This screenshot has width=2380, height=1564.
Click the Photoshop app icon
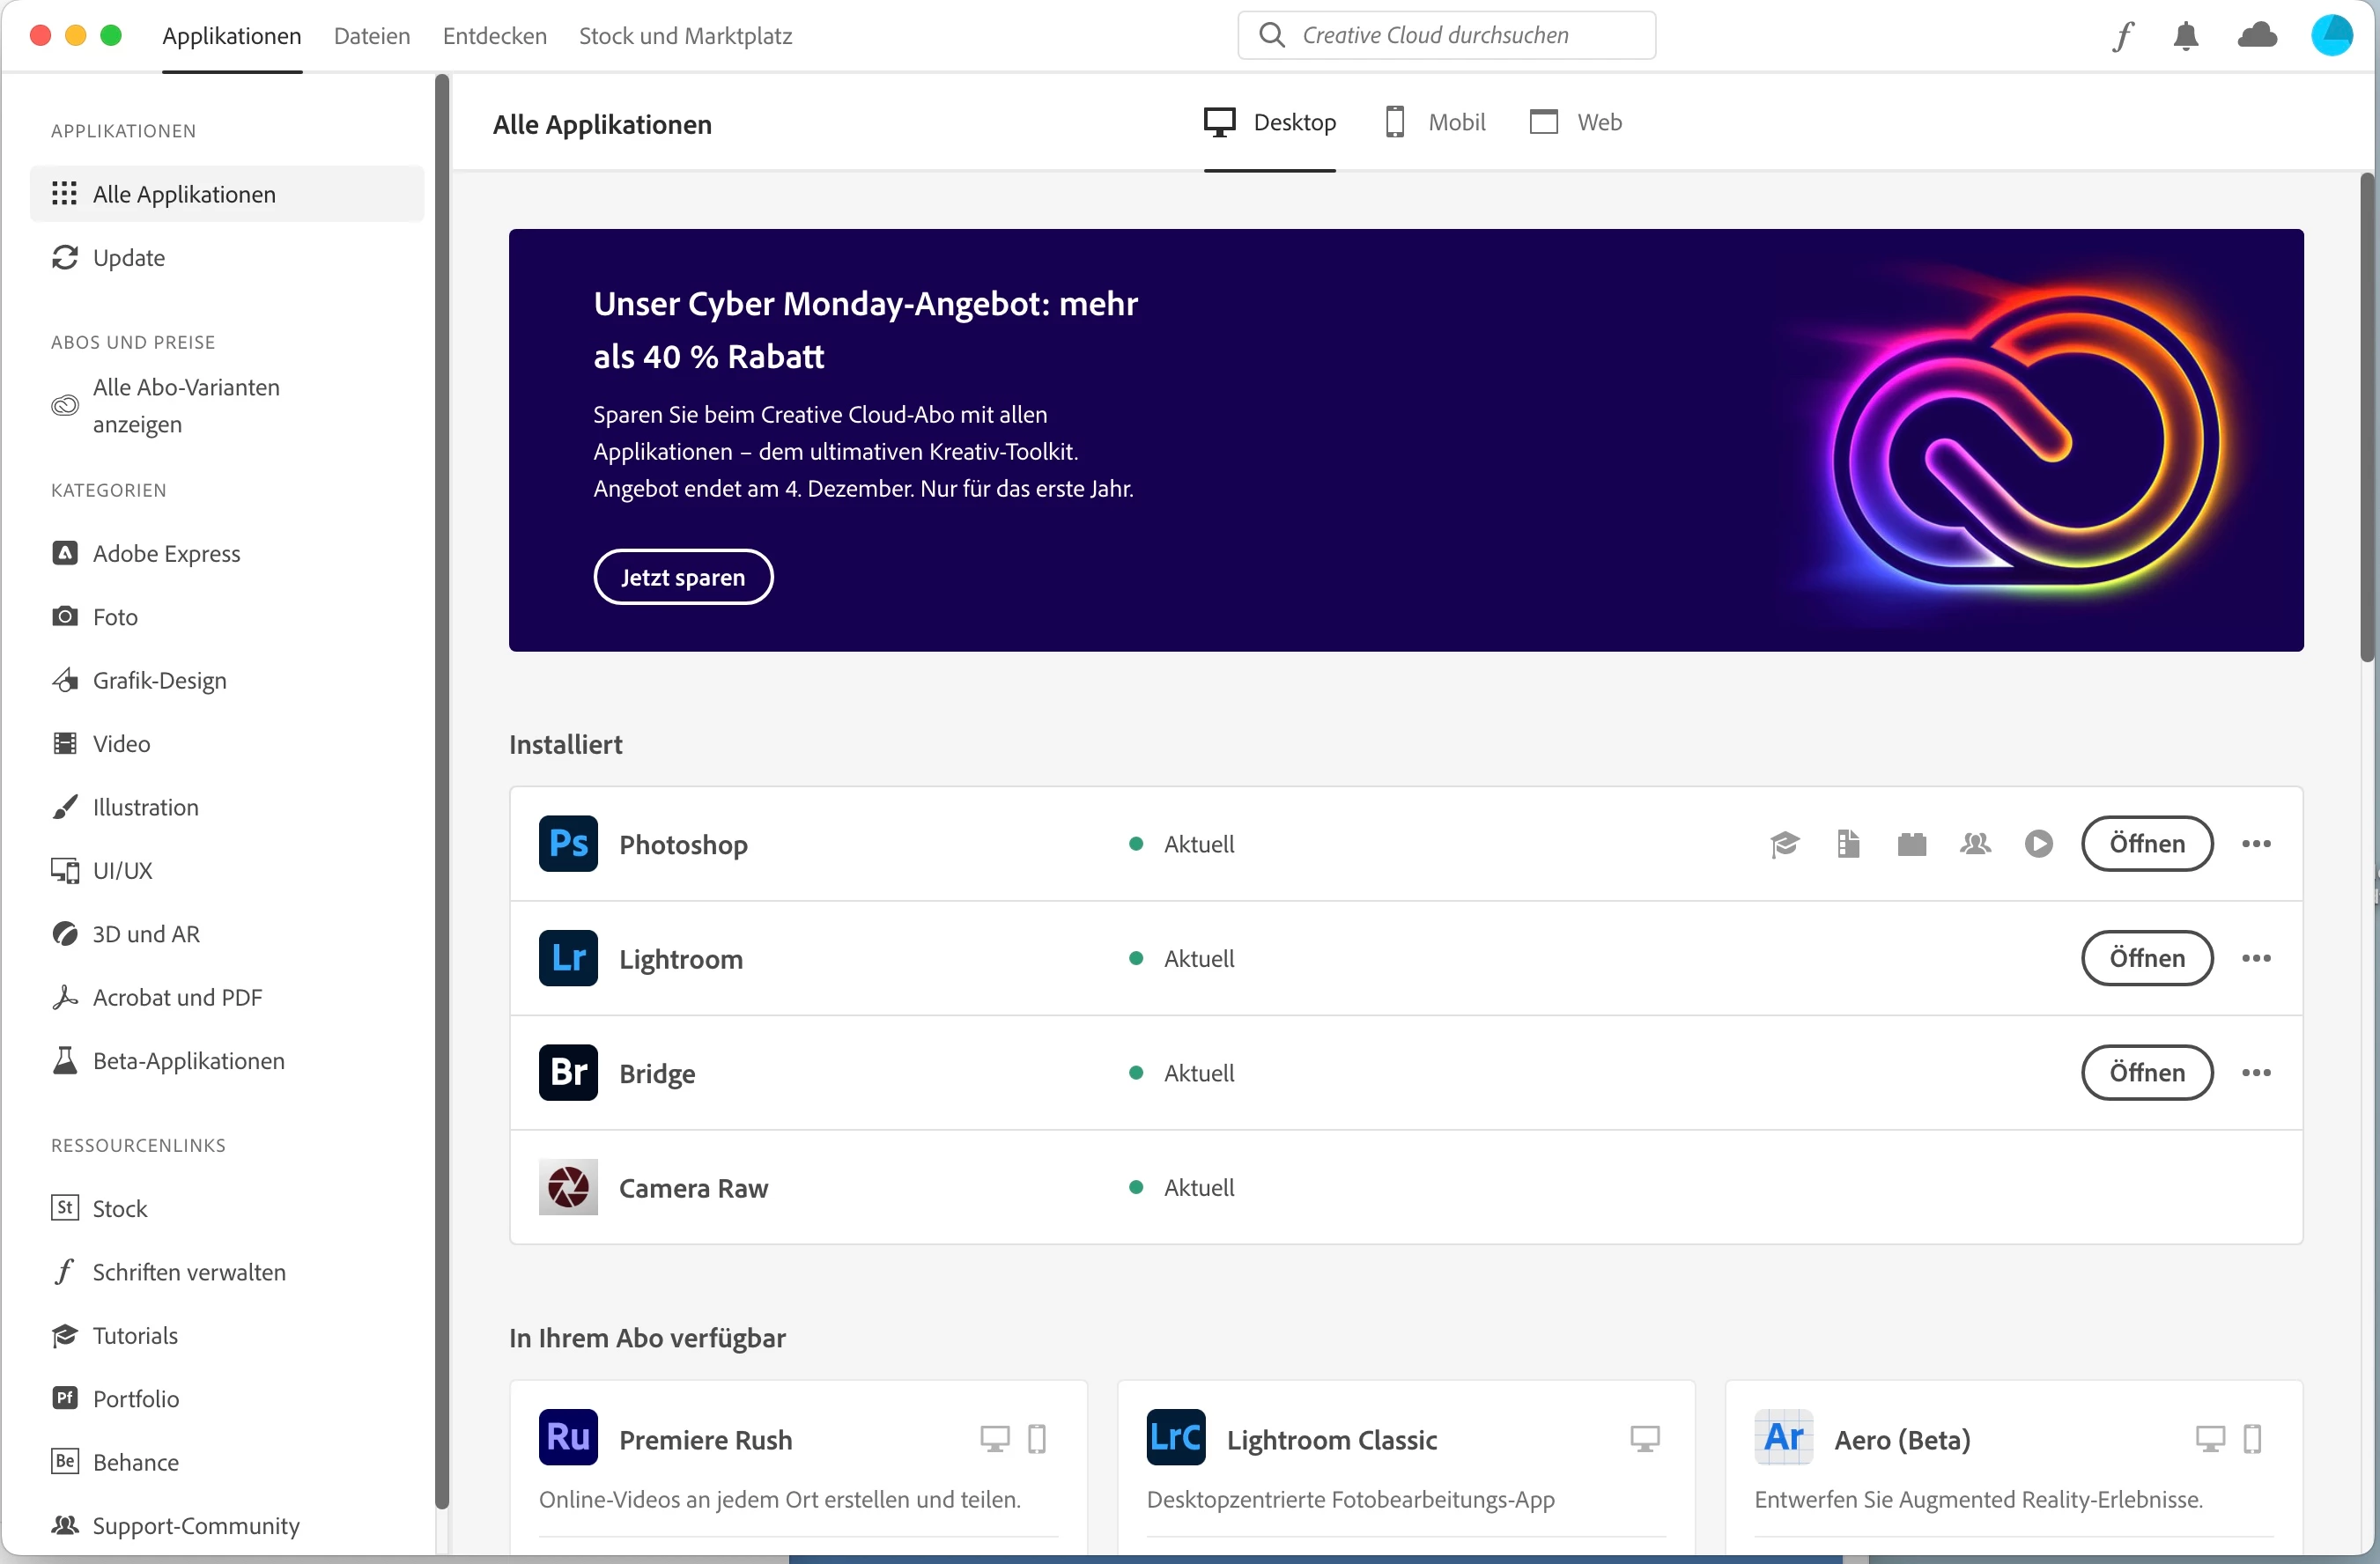pos(568,844)
